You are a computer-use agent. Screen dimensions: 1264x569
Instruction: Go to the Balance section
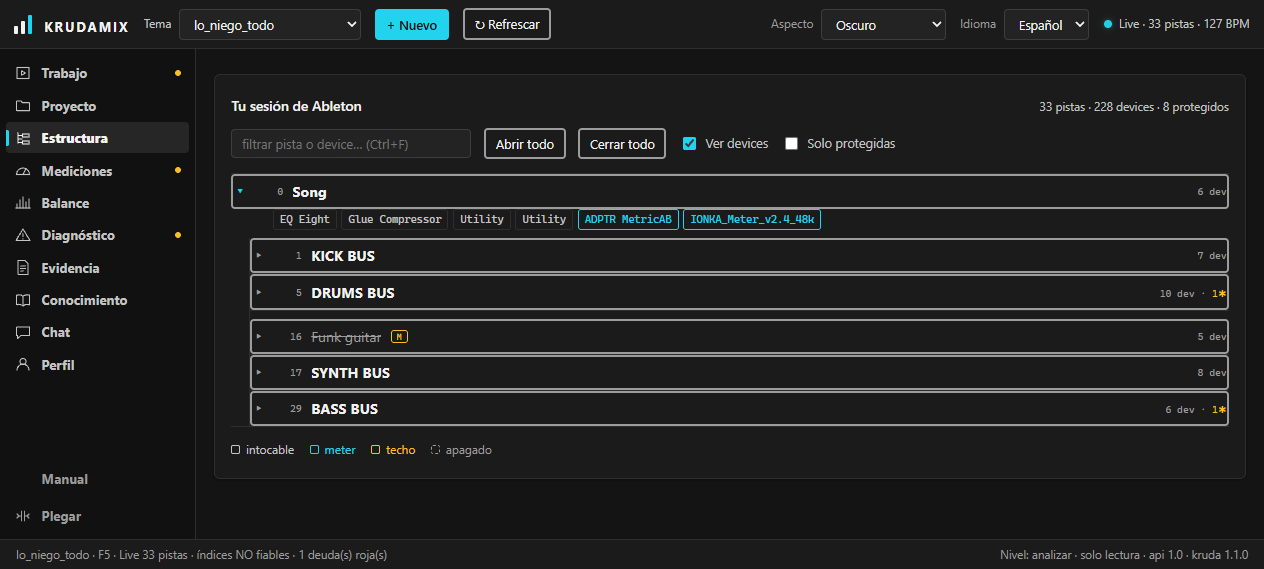[97, 203]
